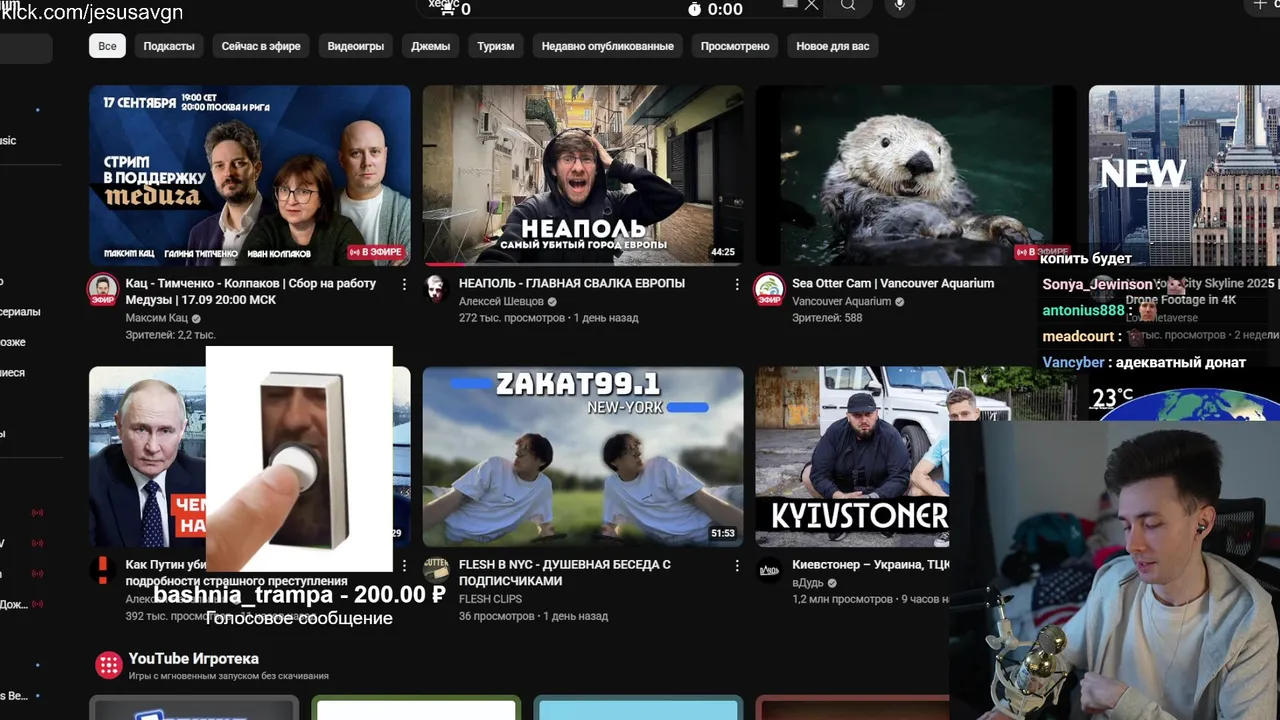The image size is (1280, 720).
Task: Open the вДудь channel name link
Action: [x=810, y=583]
